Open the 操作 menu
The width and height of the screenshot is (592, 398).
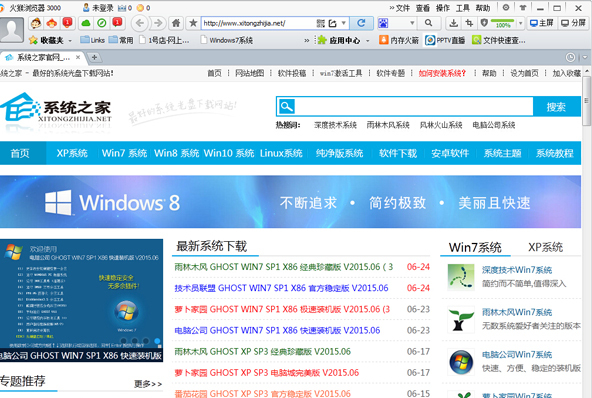[x=443, y=8]
